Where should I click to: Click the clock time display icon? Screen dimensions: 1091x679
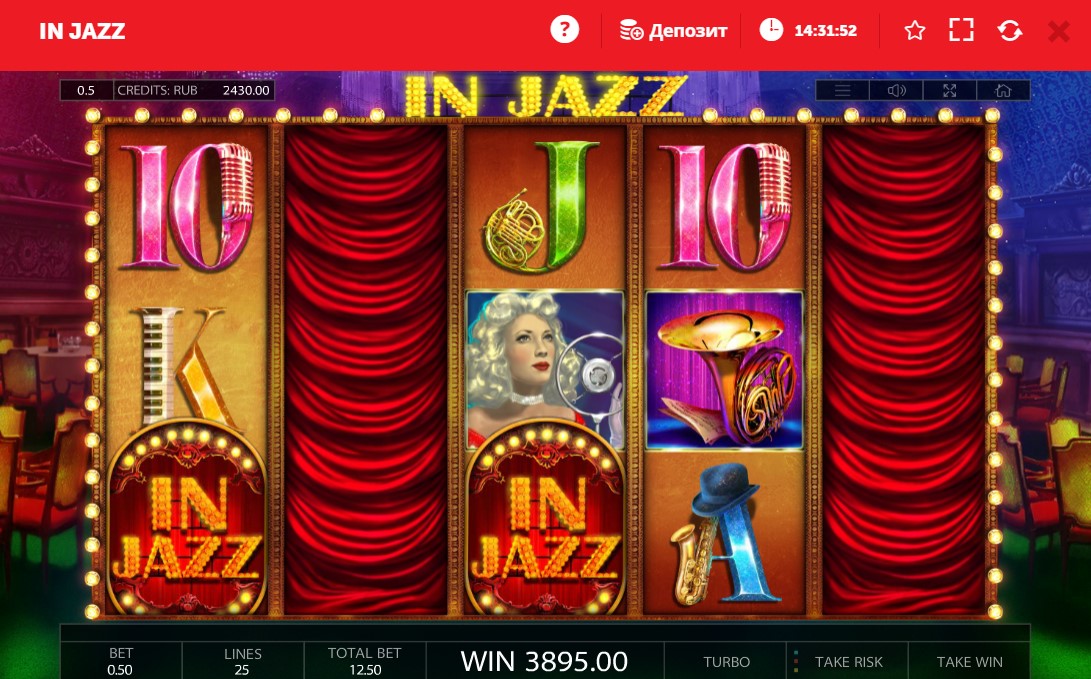click(771, 30)
